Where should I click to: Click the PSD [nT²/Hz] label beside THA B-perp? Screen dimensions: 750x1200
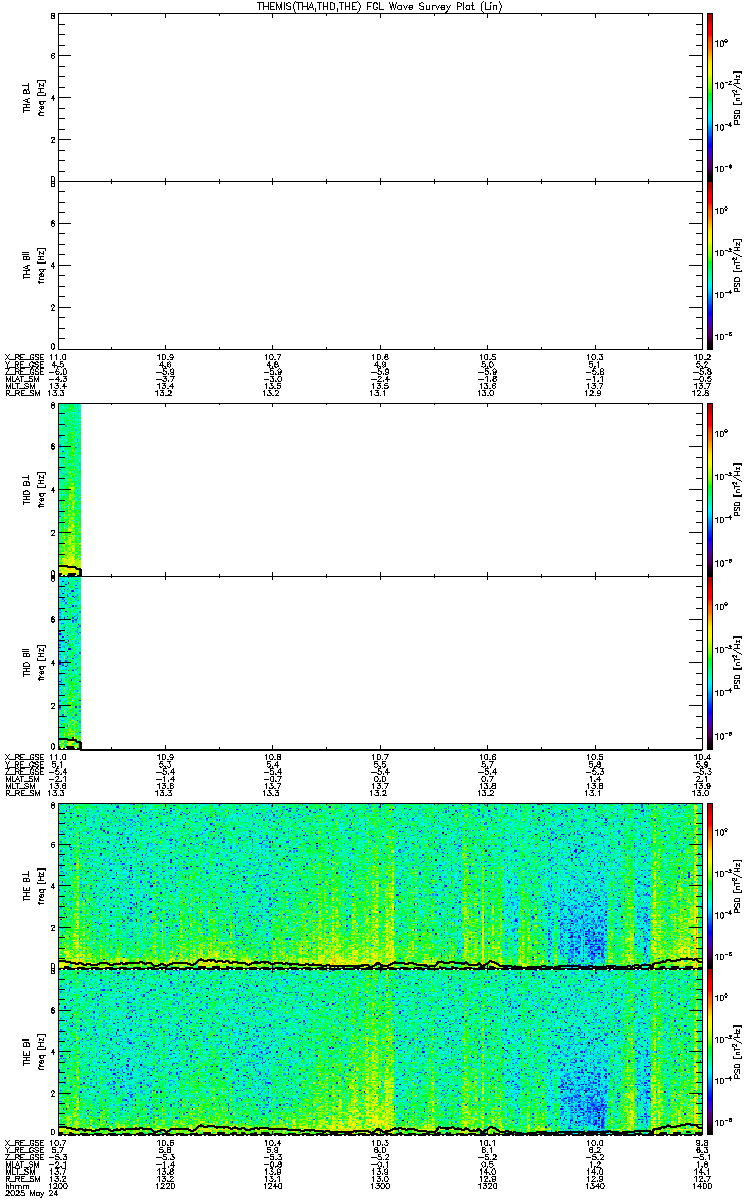click(738, 97)
